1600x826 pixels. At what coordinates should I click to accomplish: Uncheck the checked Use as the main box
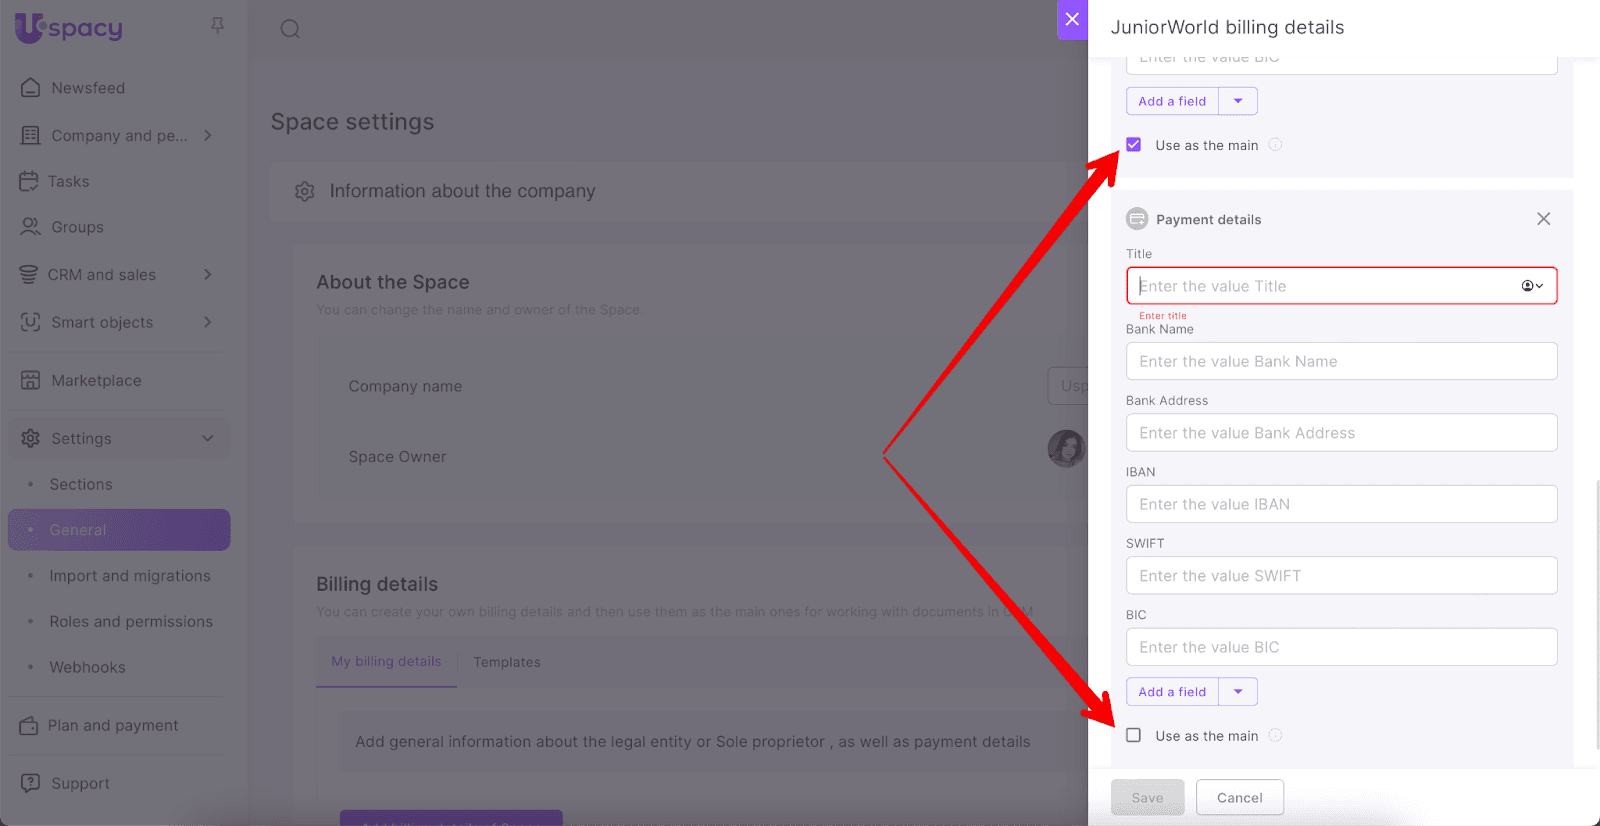pyautogui.click(x=1134, y=145)
